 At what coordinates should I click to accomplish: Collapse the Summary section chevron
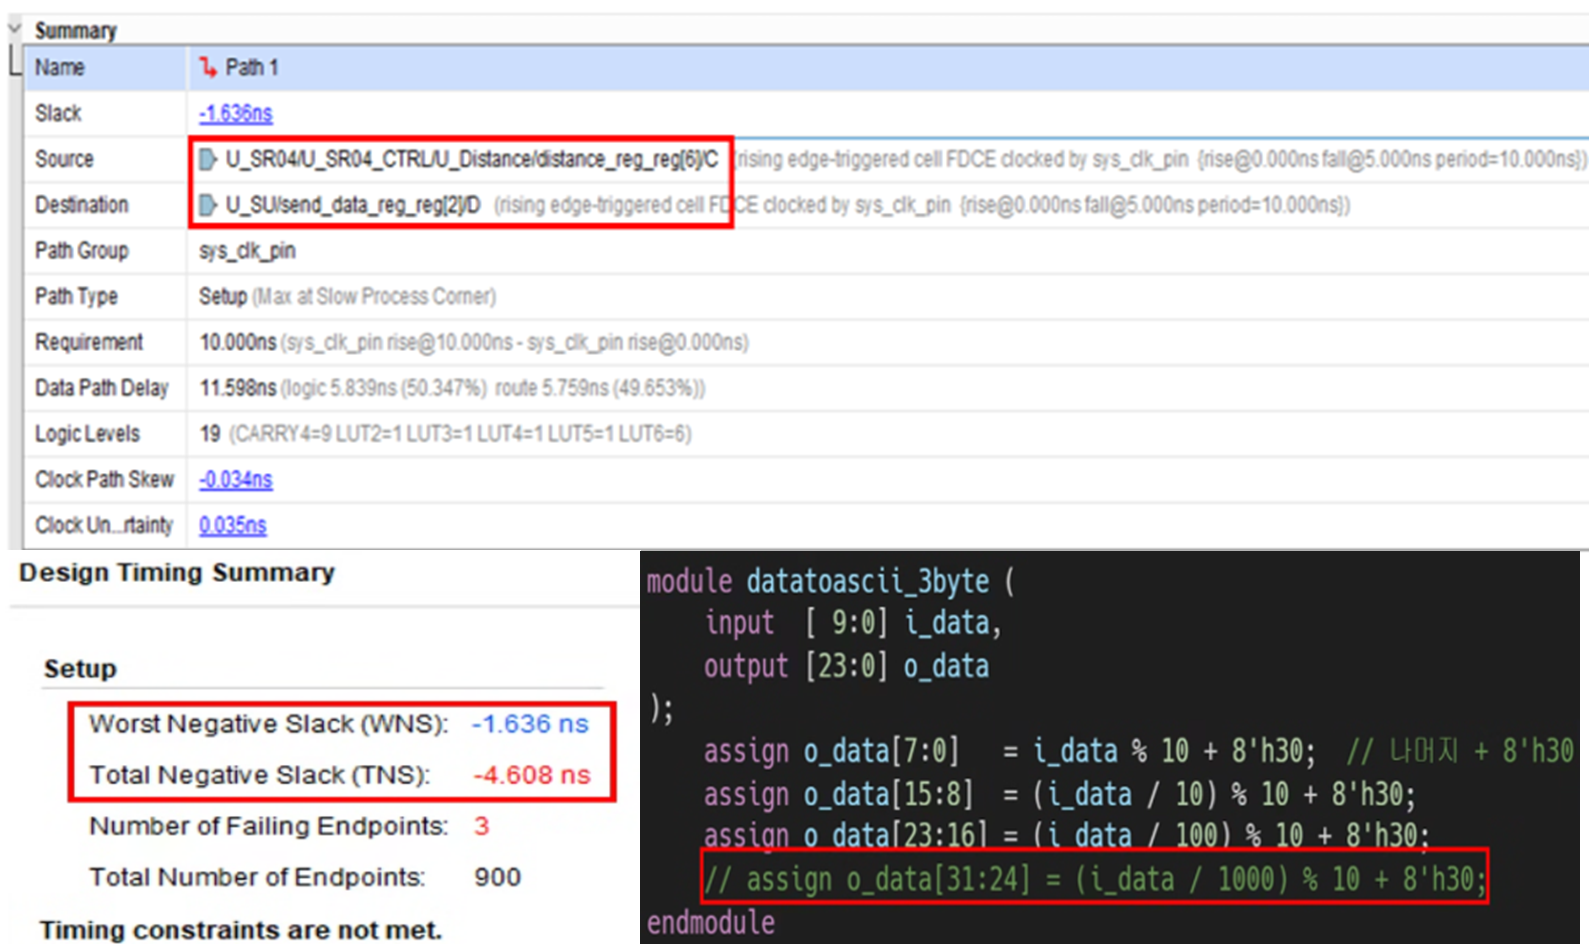point(14,29)
